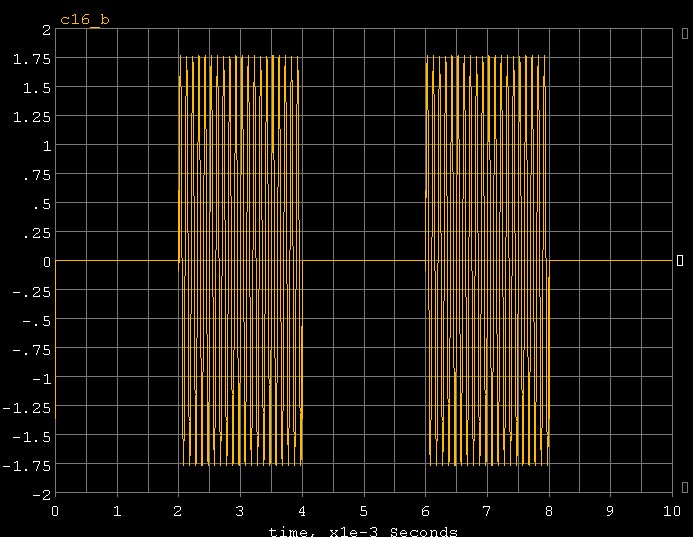The image size is (693, 537).
Task: Click the time axis label text
Action: (363, 531)
